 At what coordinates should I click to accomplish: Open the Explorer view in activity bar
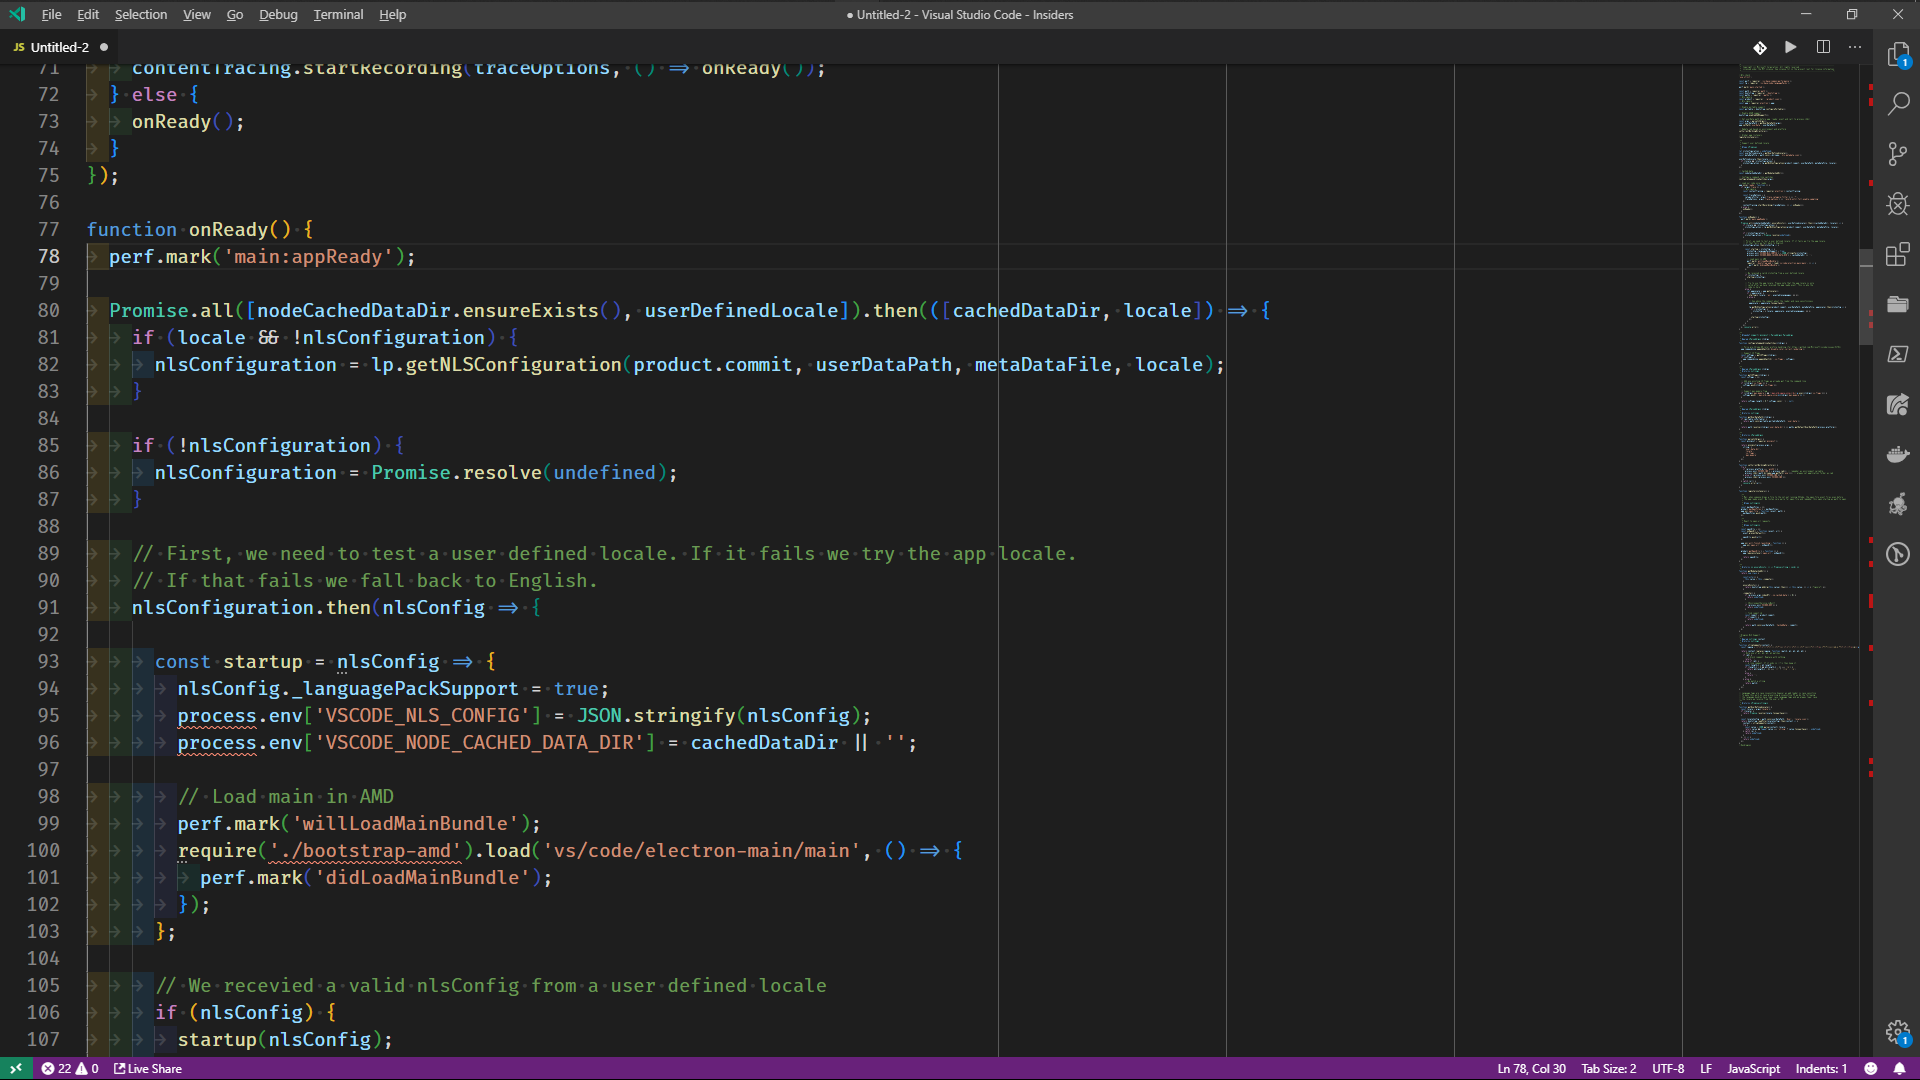1897,54
